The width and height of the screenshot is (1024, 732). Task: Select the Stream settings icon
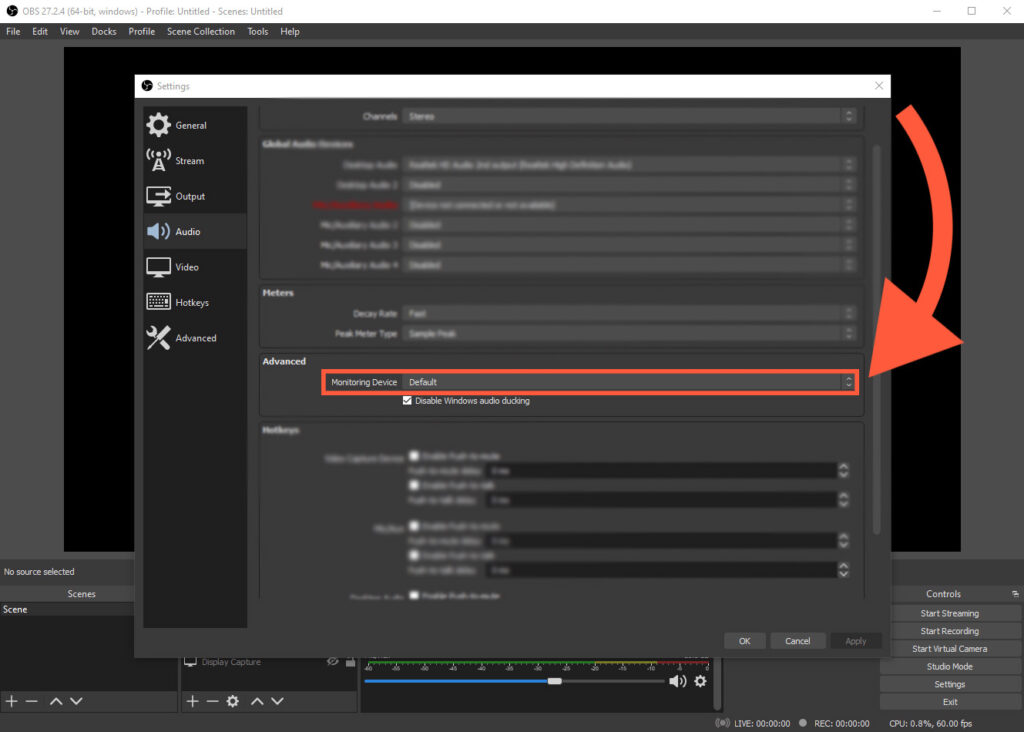[157, 160]
